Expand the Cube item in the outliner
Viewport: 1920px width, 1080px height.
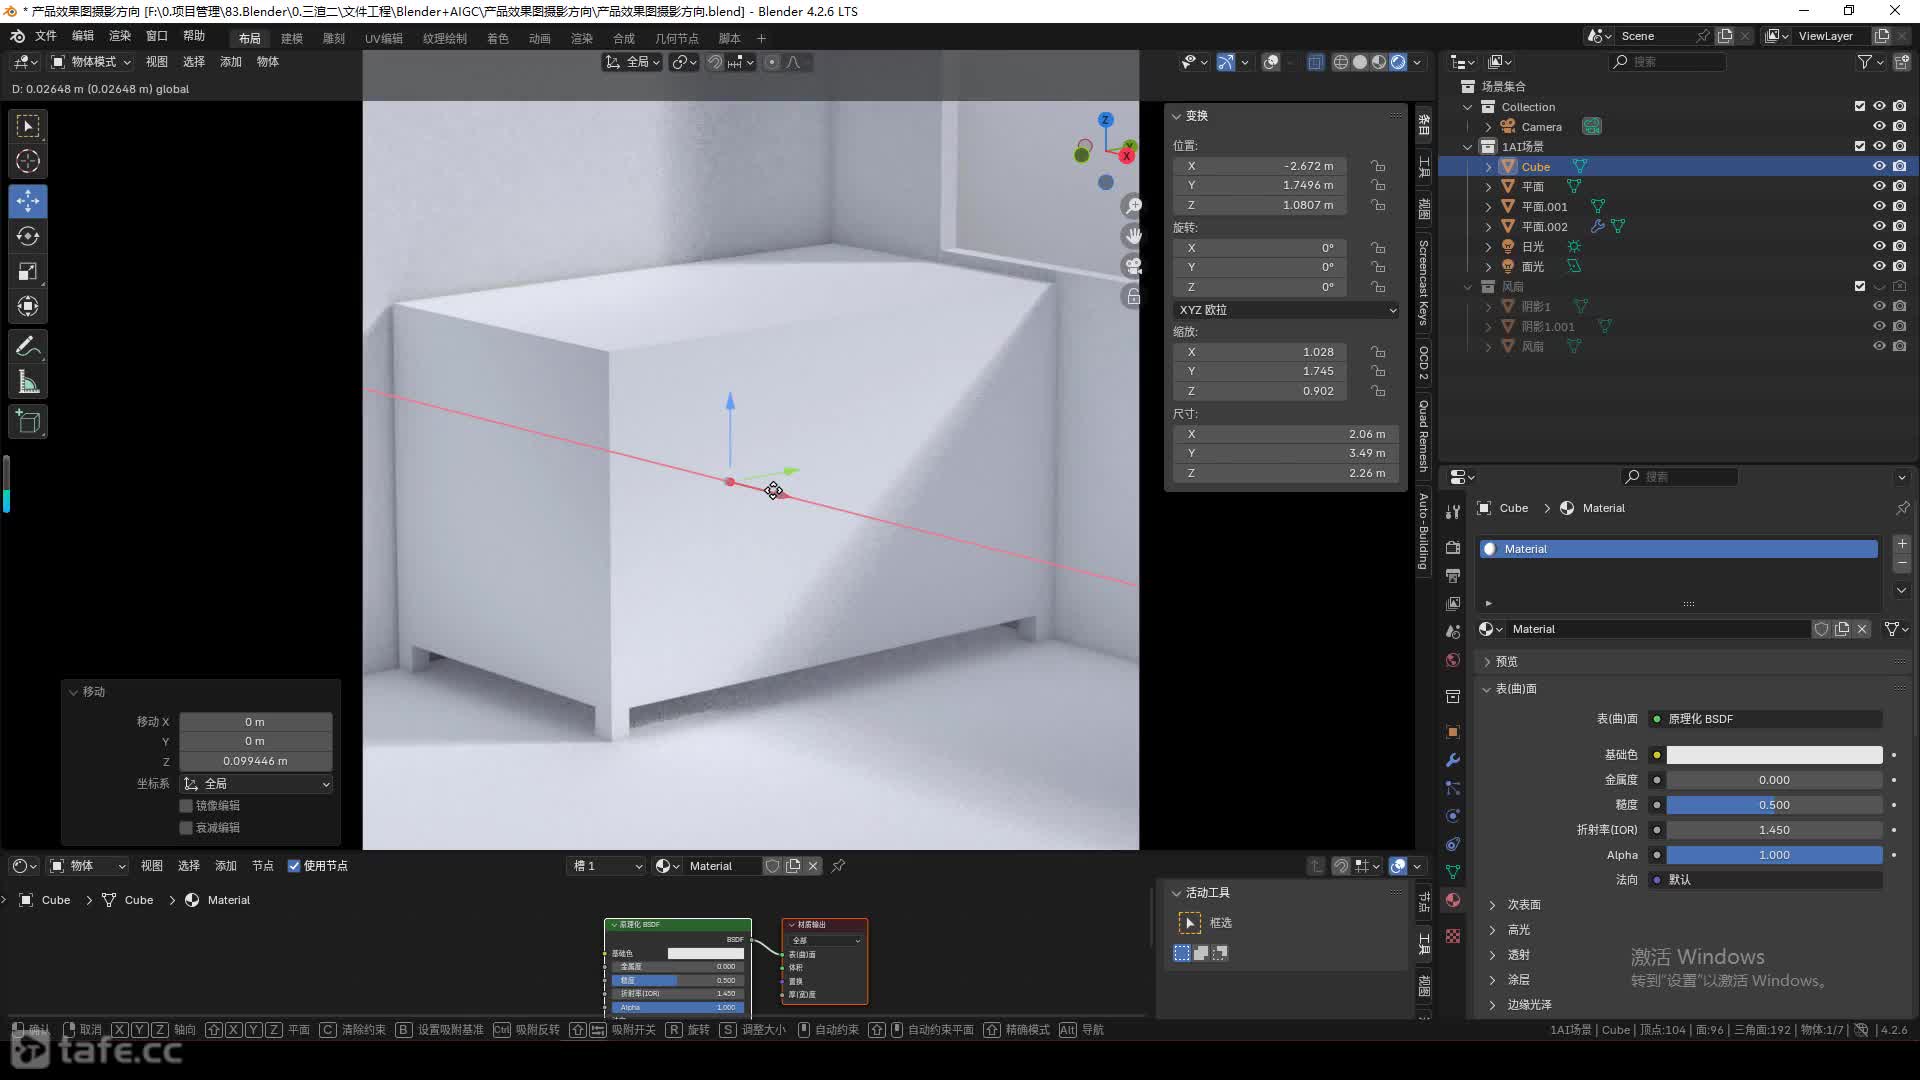tap(1488, 167)
